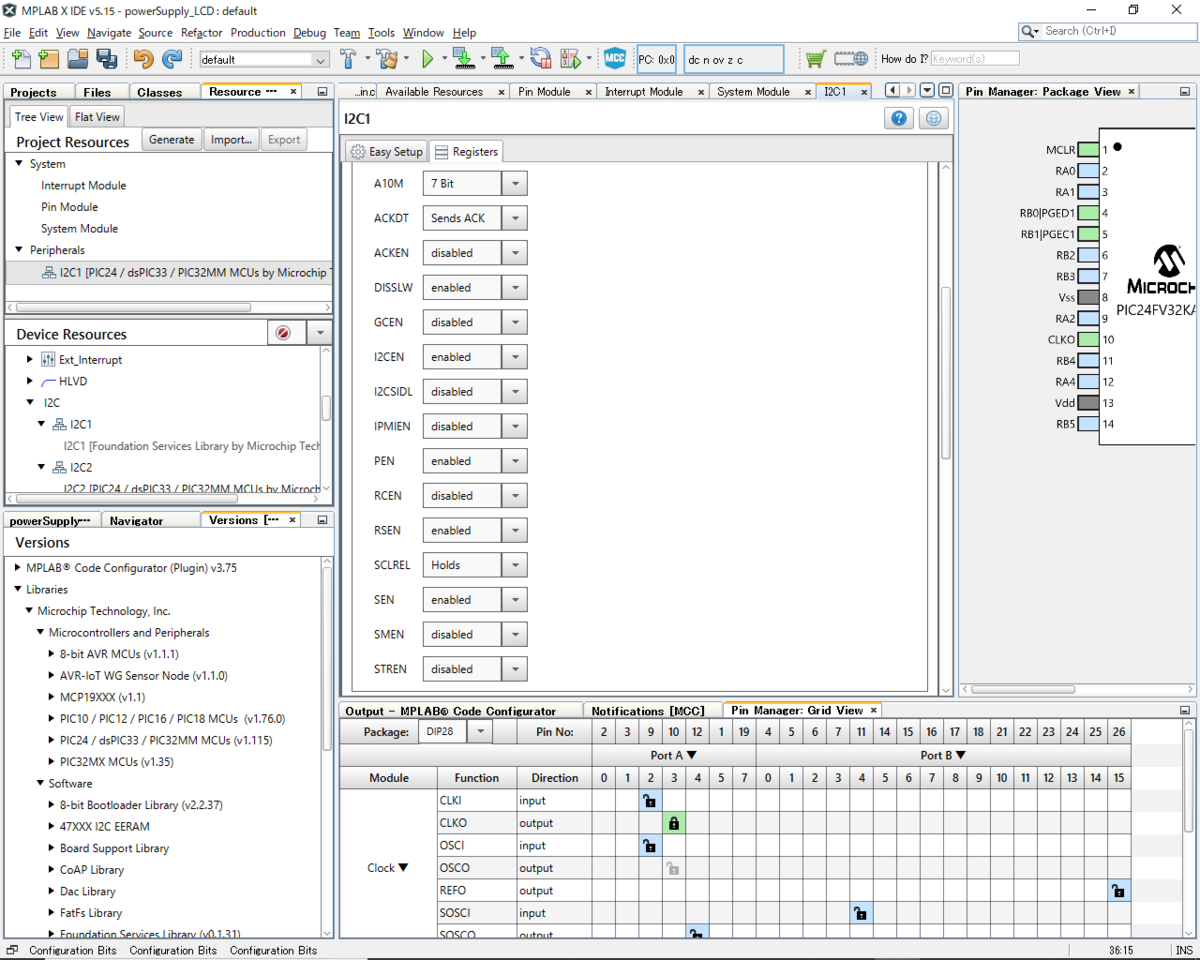The width and height of the screenshot is (1200, 960).
Task: Click the I2C1 registers vertical scrollbar
Action: coord(946,373)
